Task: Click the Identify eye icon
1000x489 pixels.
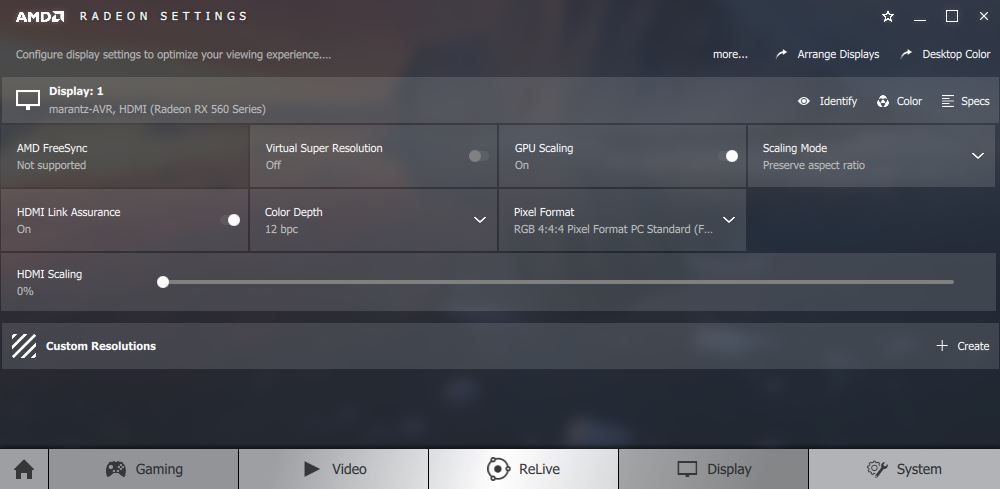Action: 804,101
